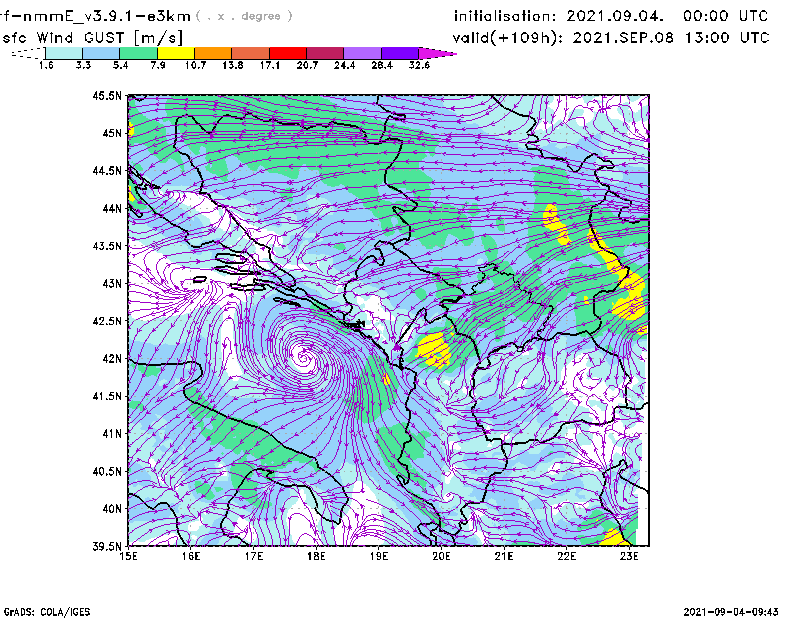Click the '42.5N' latitude label
Screen dimensions: 800x618
(107, 321)
